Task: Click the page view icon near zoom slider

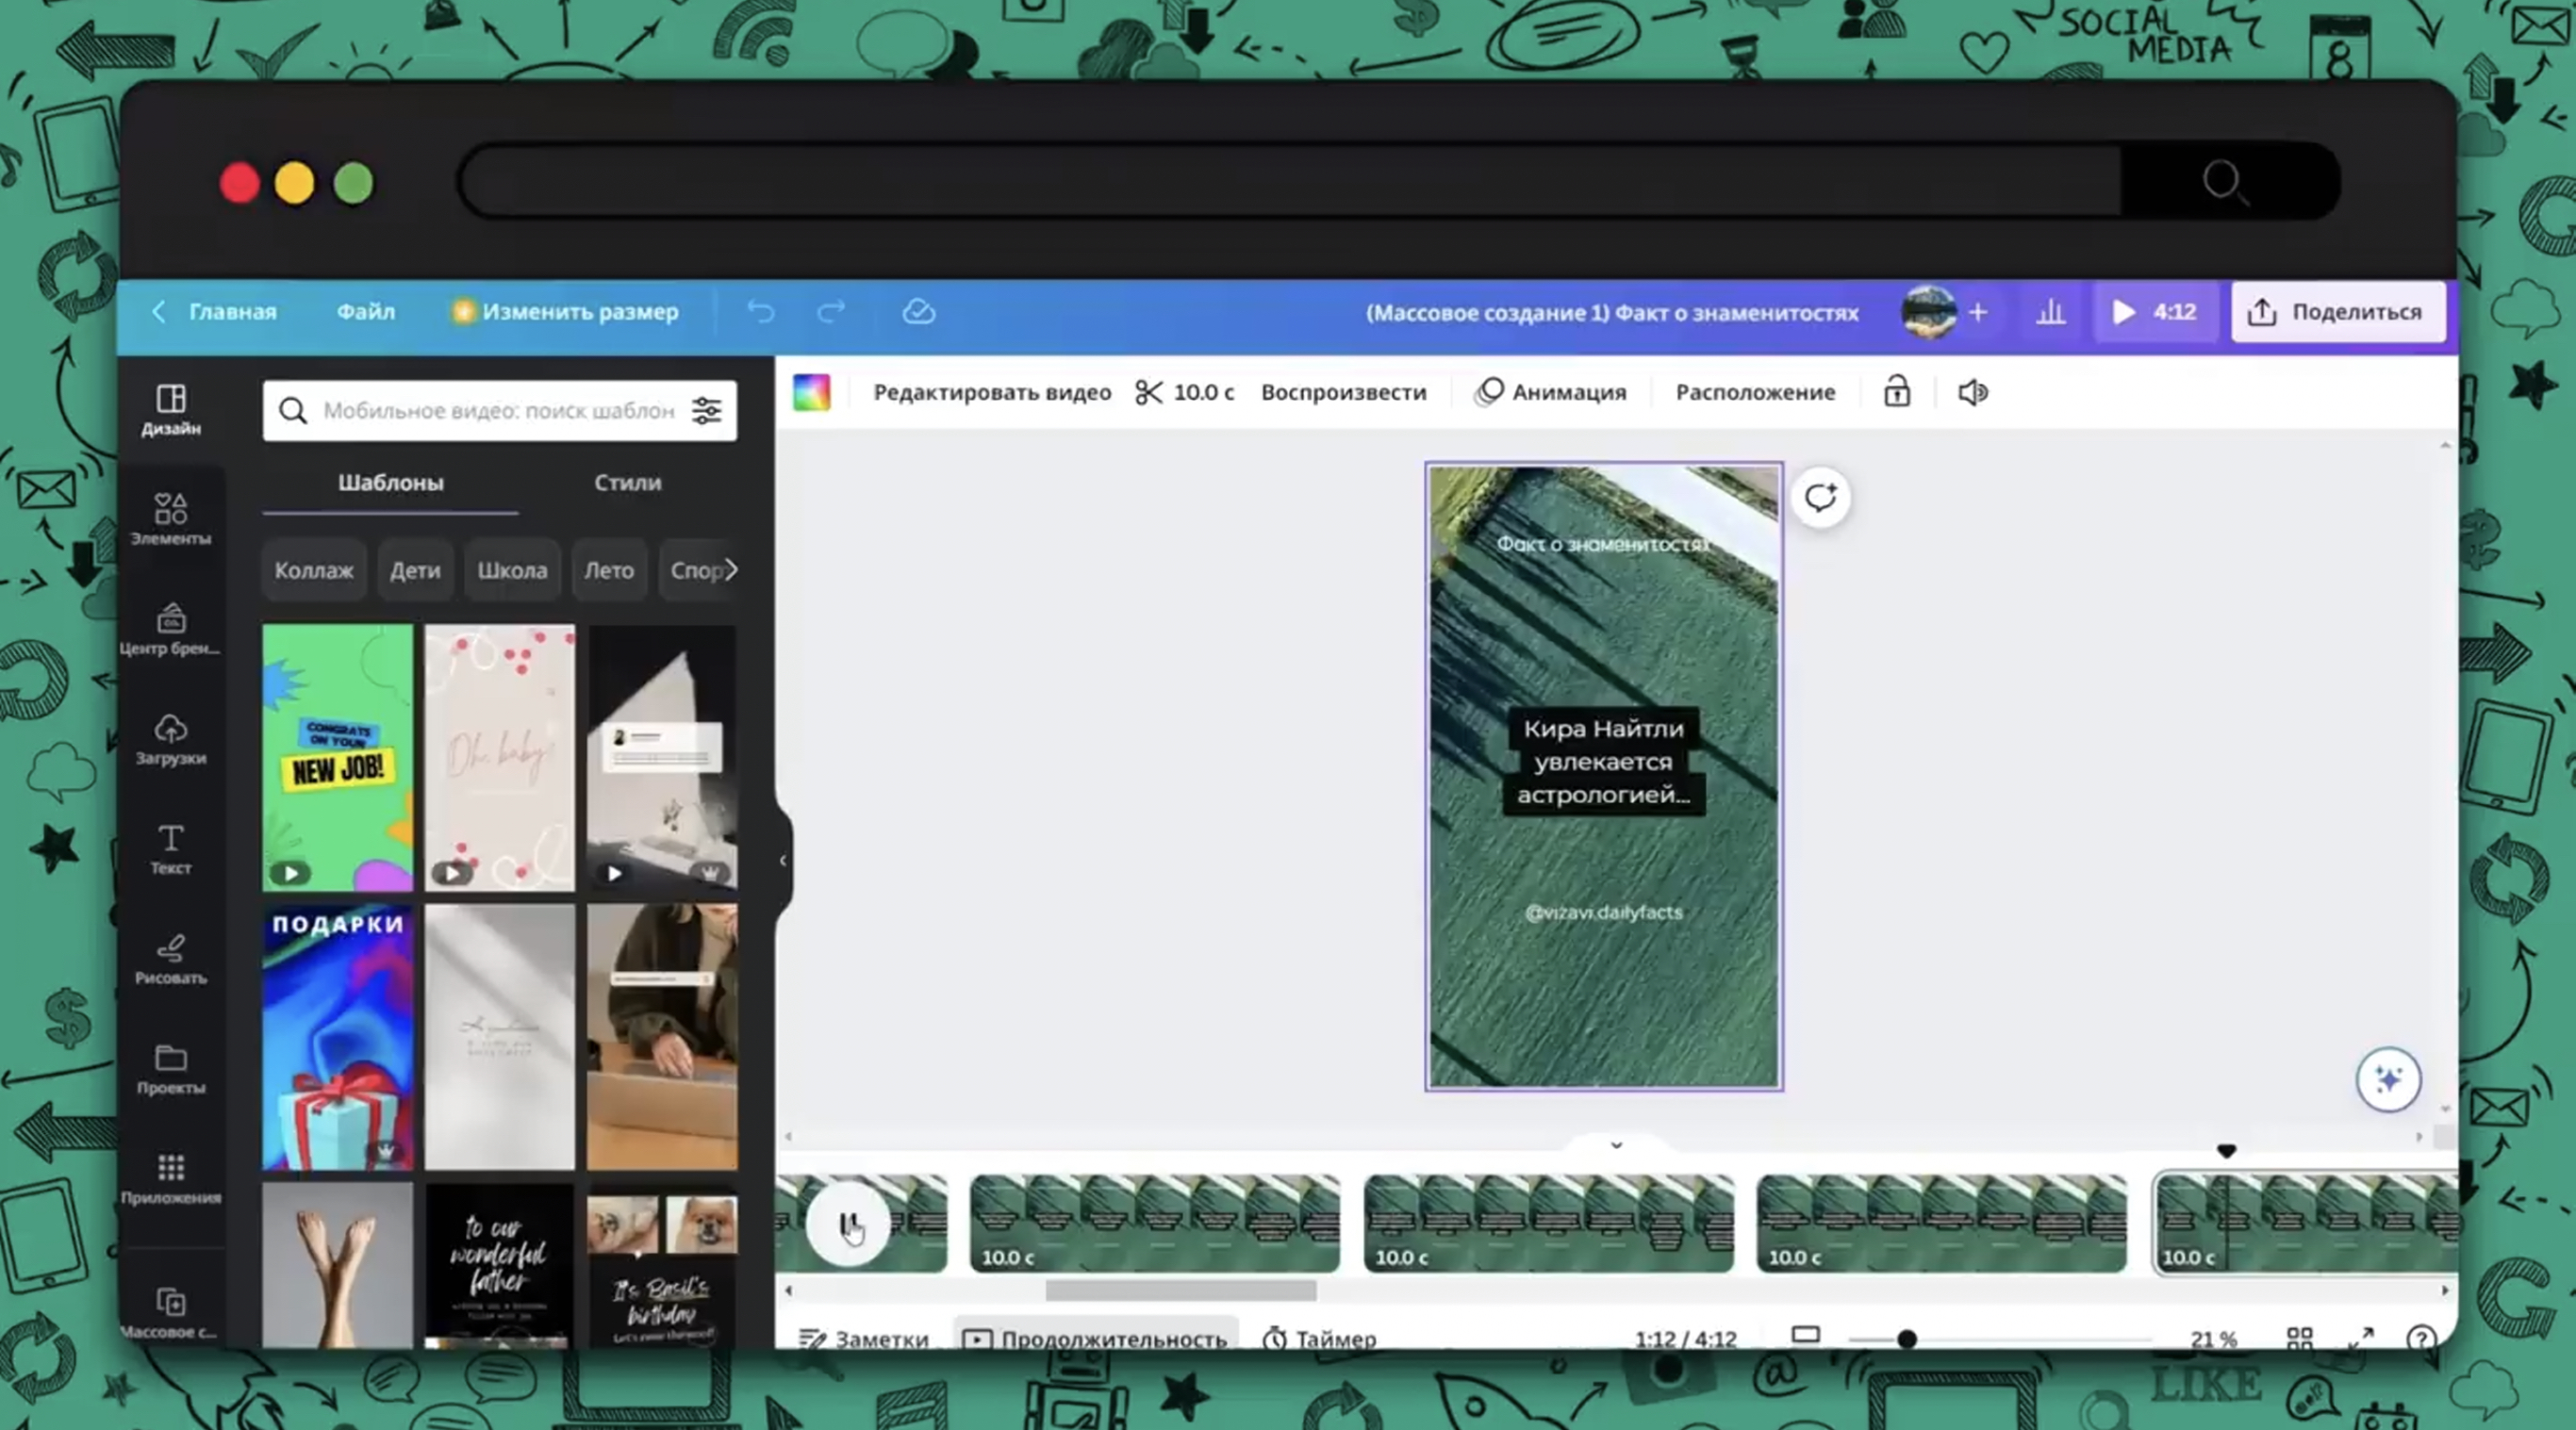Action: (1805, 1335)
